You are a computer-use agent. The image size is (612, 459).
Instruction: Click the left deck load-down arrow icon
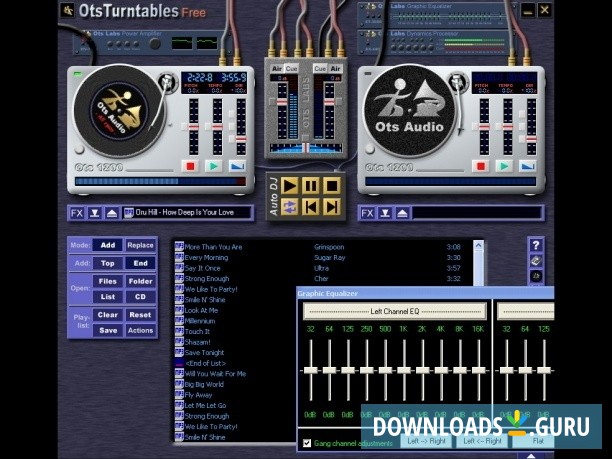pos(94,213)
